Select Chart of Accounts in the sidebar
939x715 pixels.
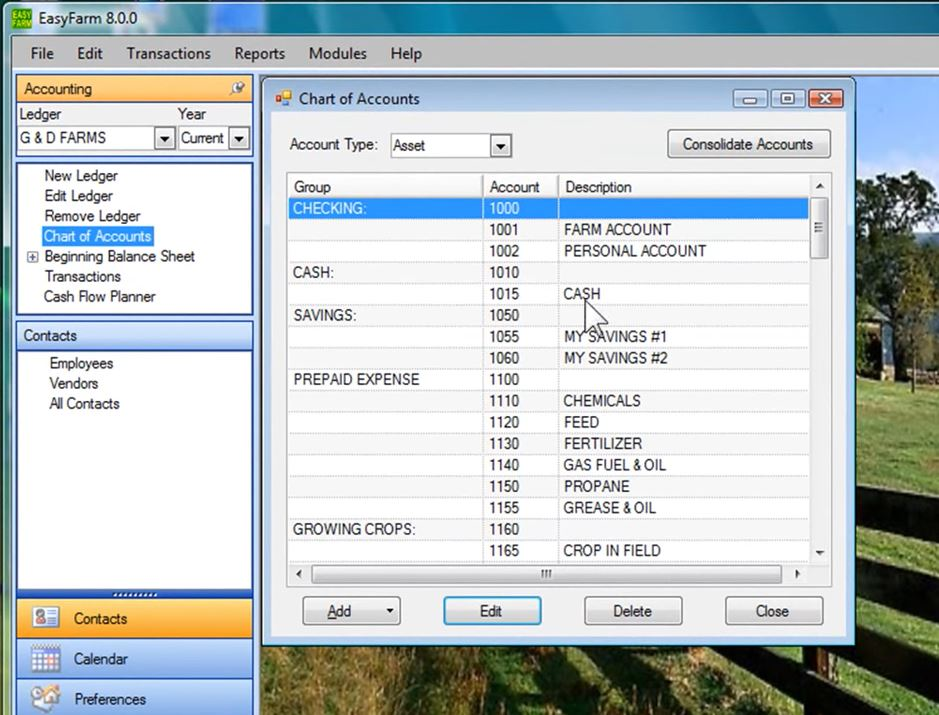point(98,236)
